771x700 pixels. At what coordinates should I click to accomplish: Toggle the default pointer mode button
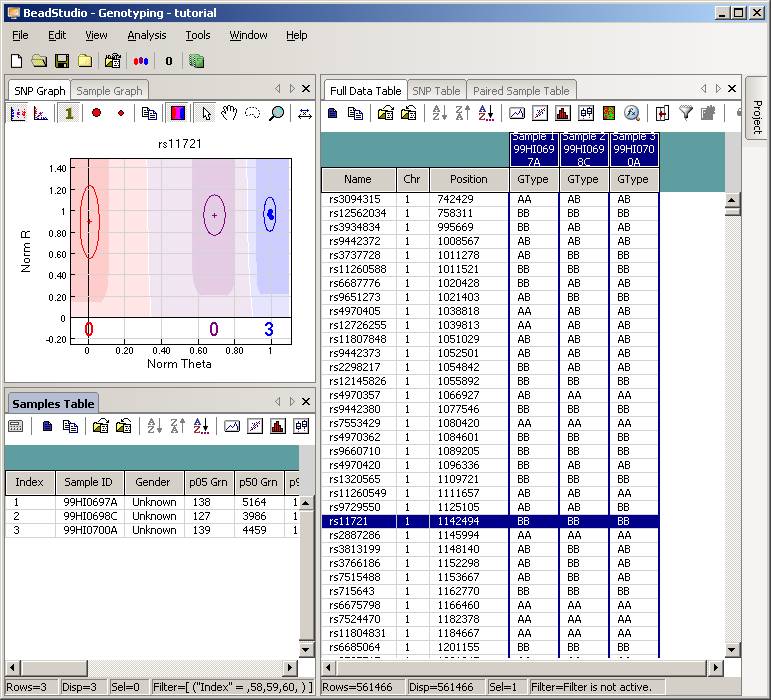206,114
